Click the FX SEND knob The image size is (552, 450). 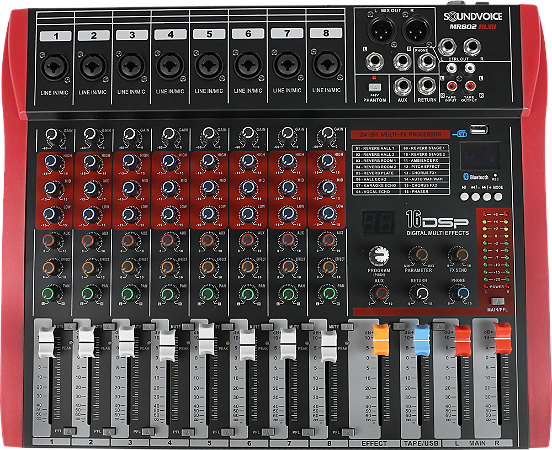(x=460, y=255)
